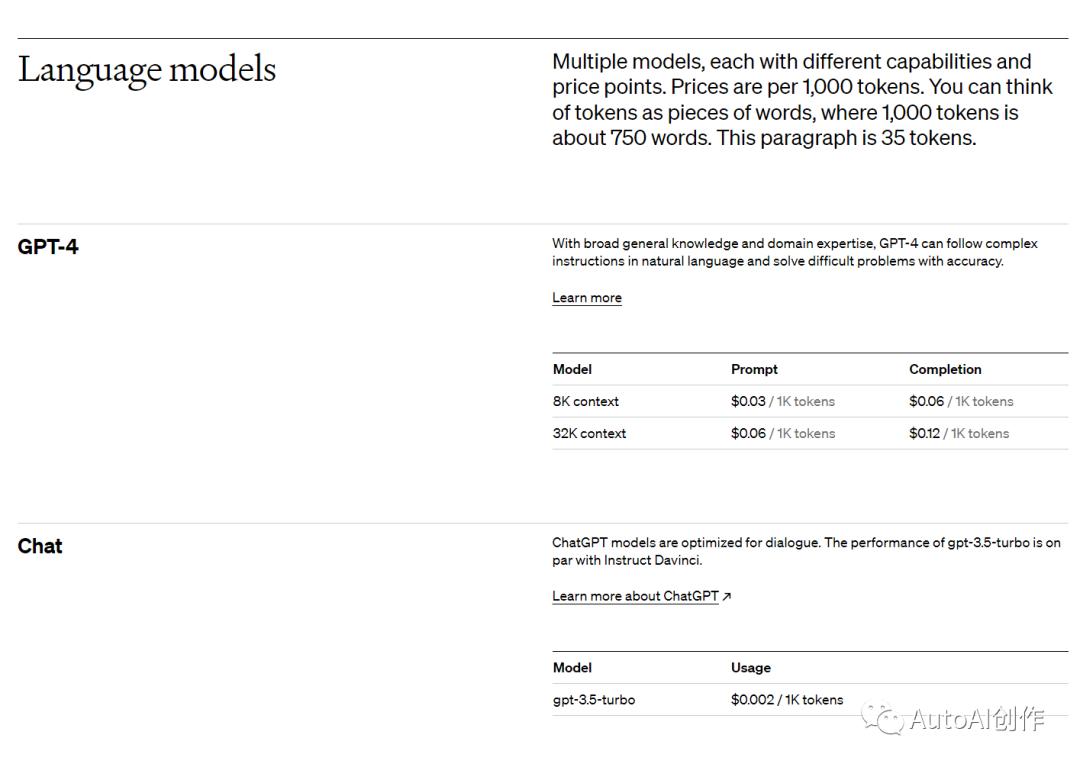Screen dimensions: 1080x767
Task: Click the WeChat logo in the watermark
Action: click(882, 719)
